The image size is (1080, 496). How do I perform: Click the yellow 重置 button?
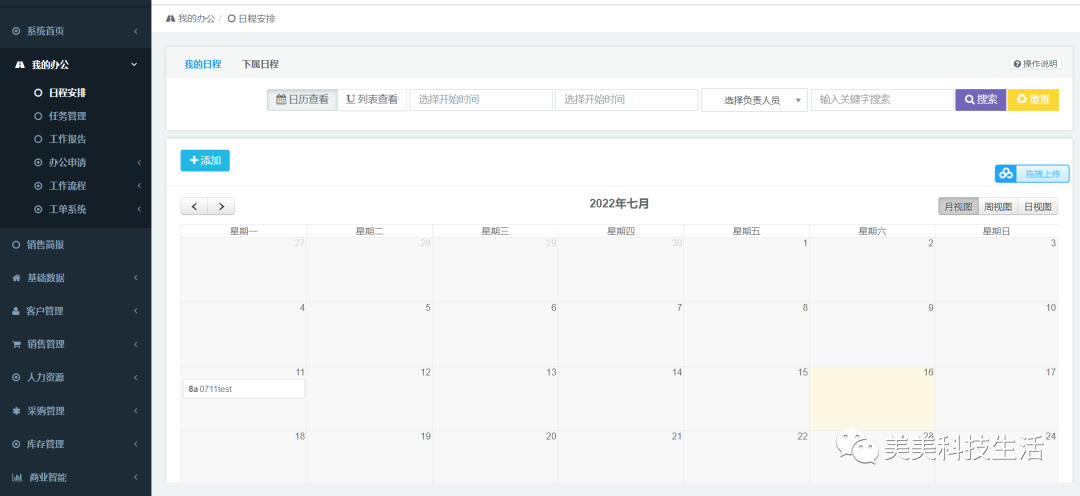click(1032, 100)
